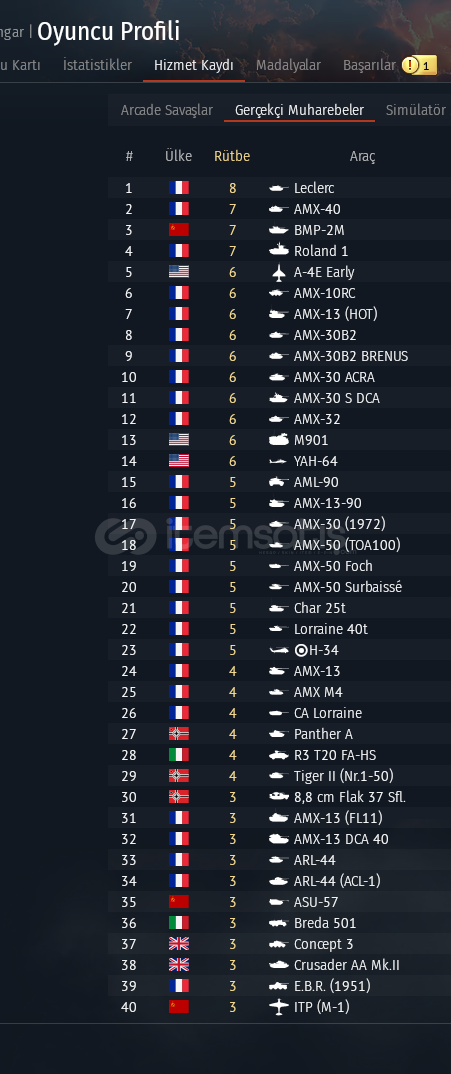The image size is (451, 1074).
Task: Click the German flag beside Panther A
Action: click(179, 734)
